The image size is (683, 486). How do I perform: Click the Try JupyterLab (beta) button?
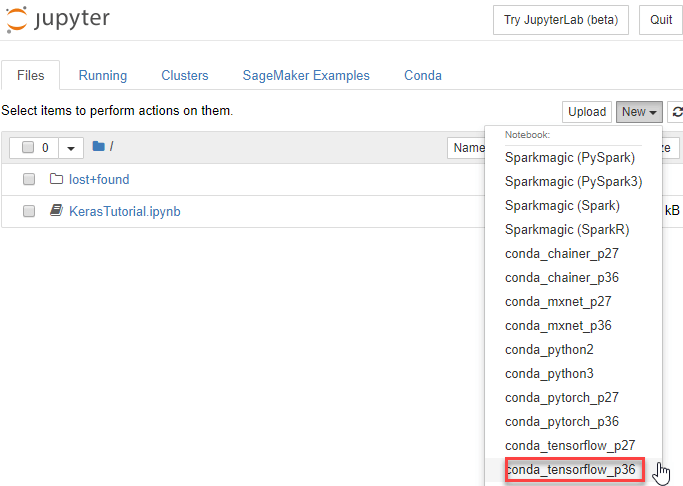(560, 20)
